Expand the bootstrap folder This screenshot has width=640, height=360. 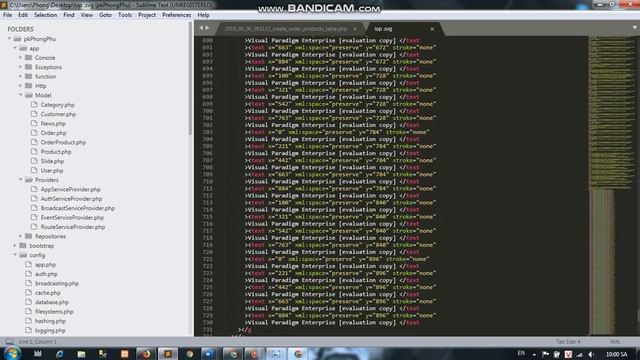(x=15, y=246)
